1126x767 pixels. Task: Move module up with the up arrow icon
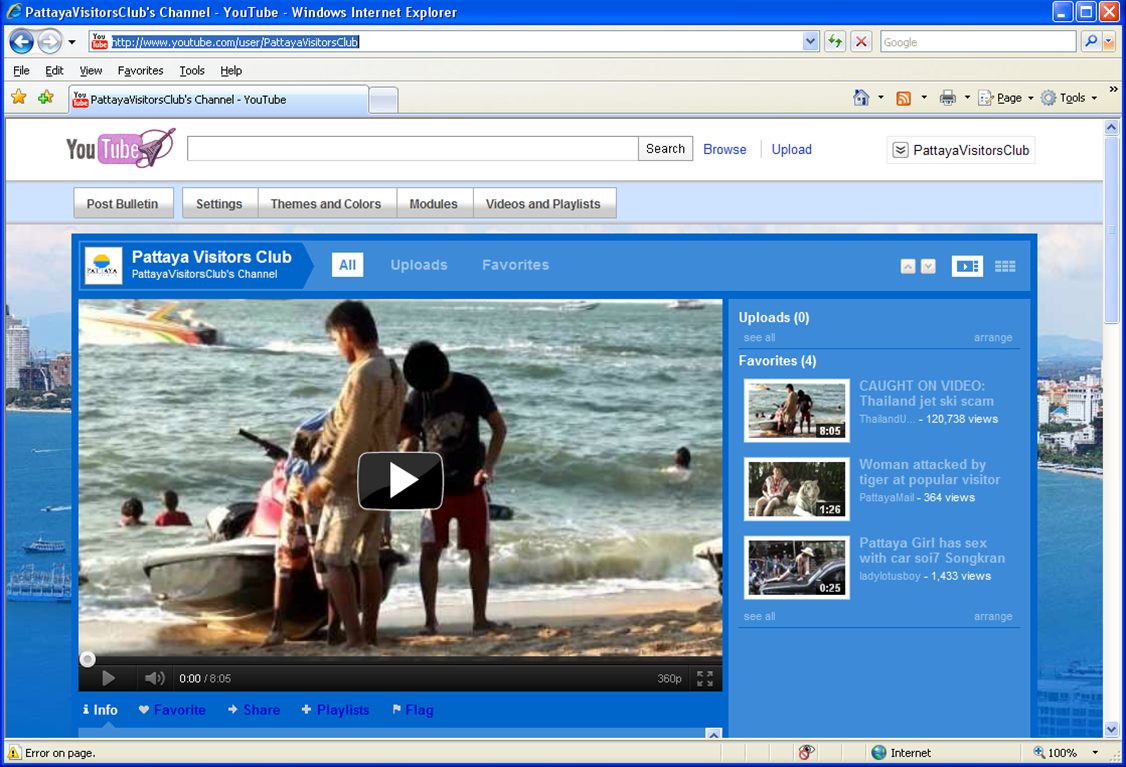908,266
